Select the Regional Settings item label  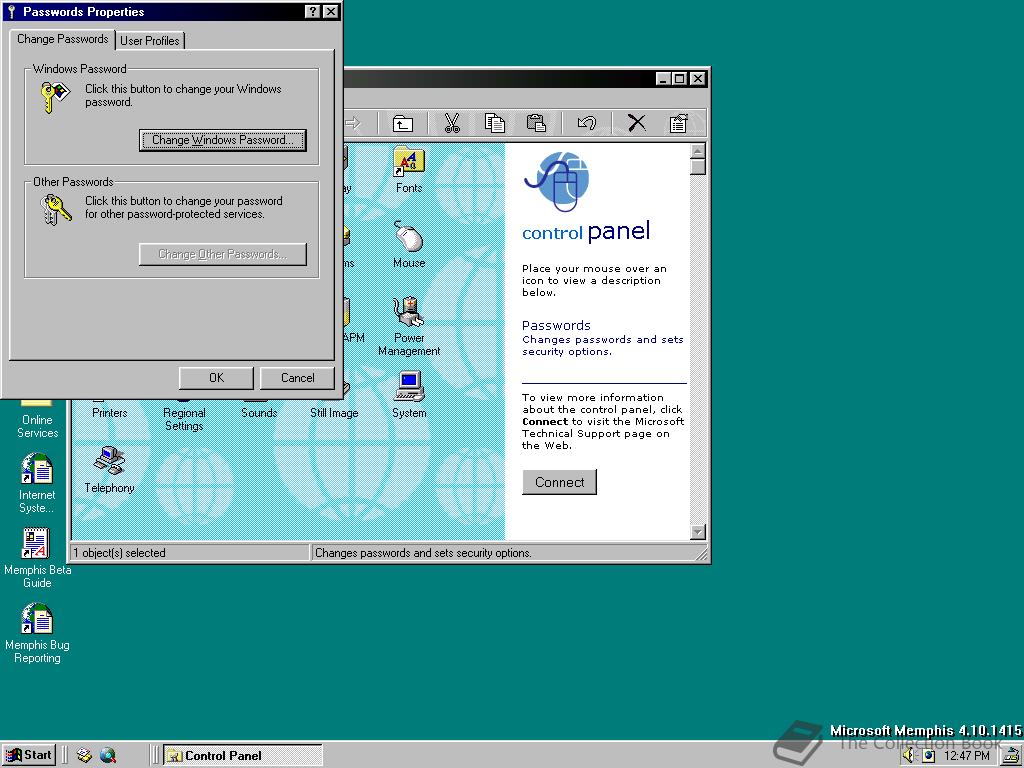click(184, 419)
